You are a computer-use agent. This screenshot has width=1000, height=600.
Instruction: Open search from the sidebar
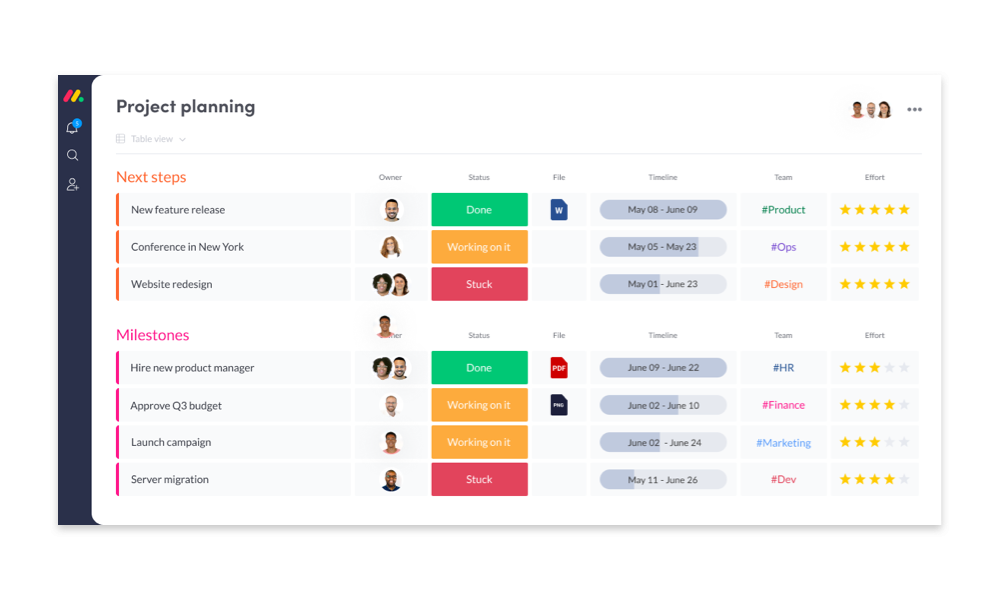73,155
